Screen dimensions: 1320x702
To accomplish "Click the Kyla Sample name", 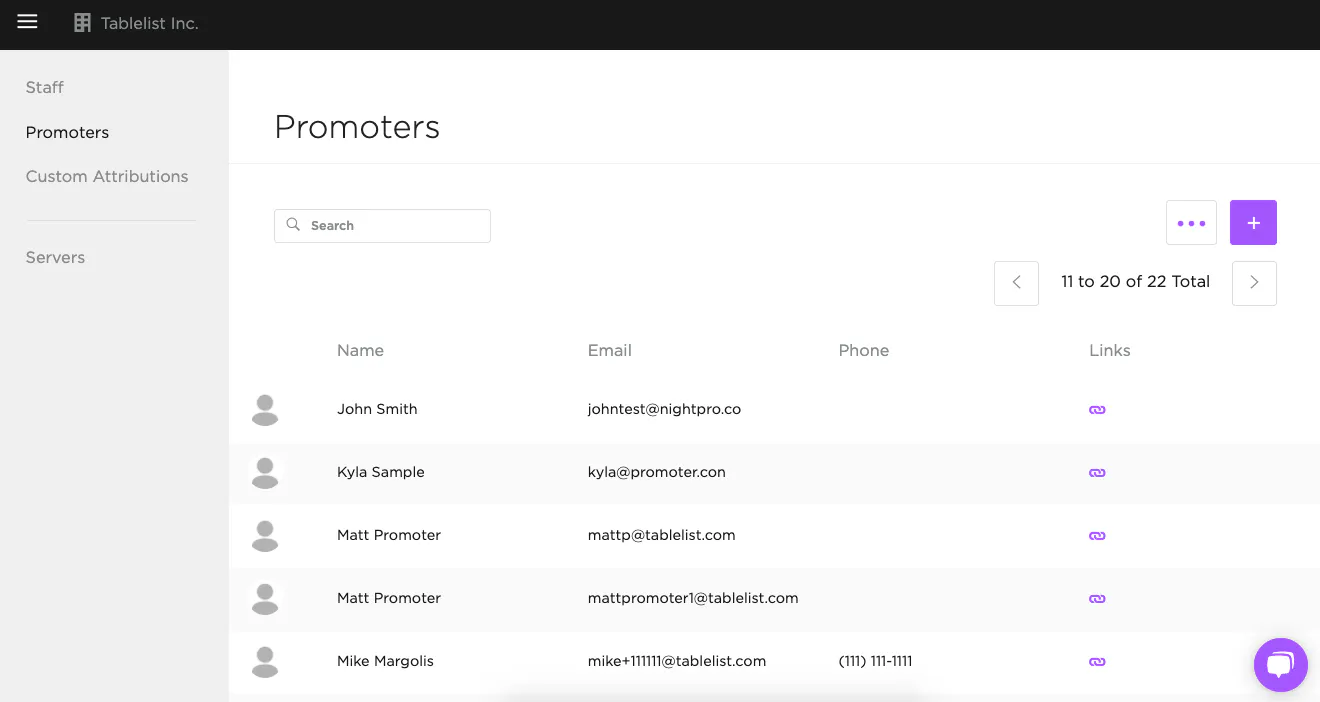I will 380,472.
